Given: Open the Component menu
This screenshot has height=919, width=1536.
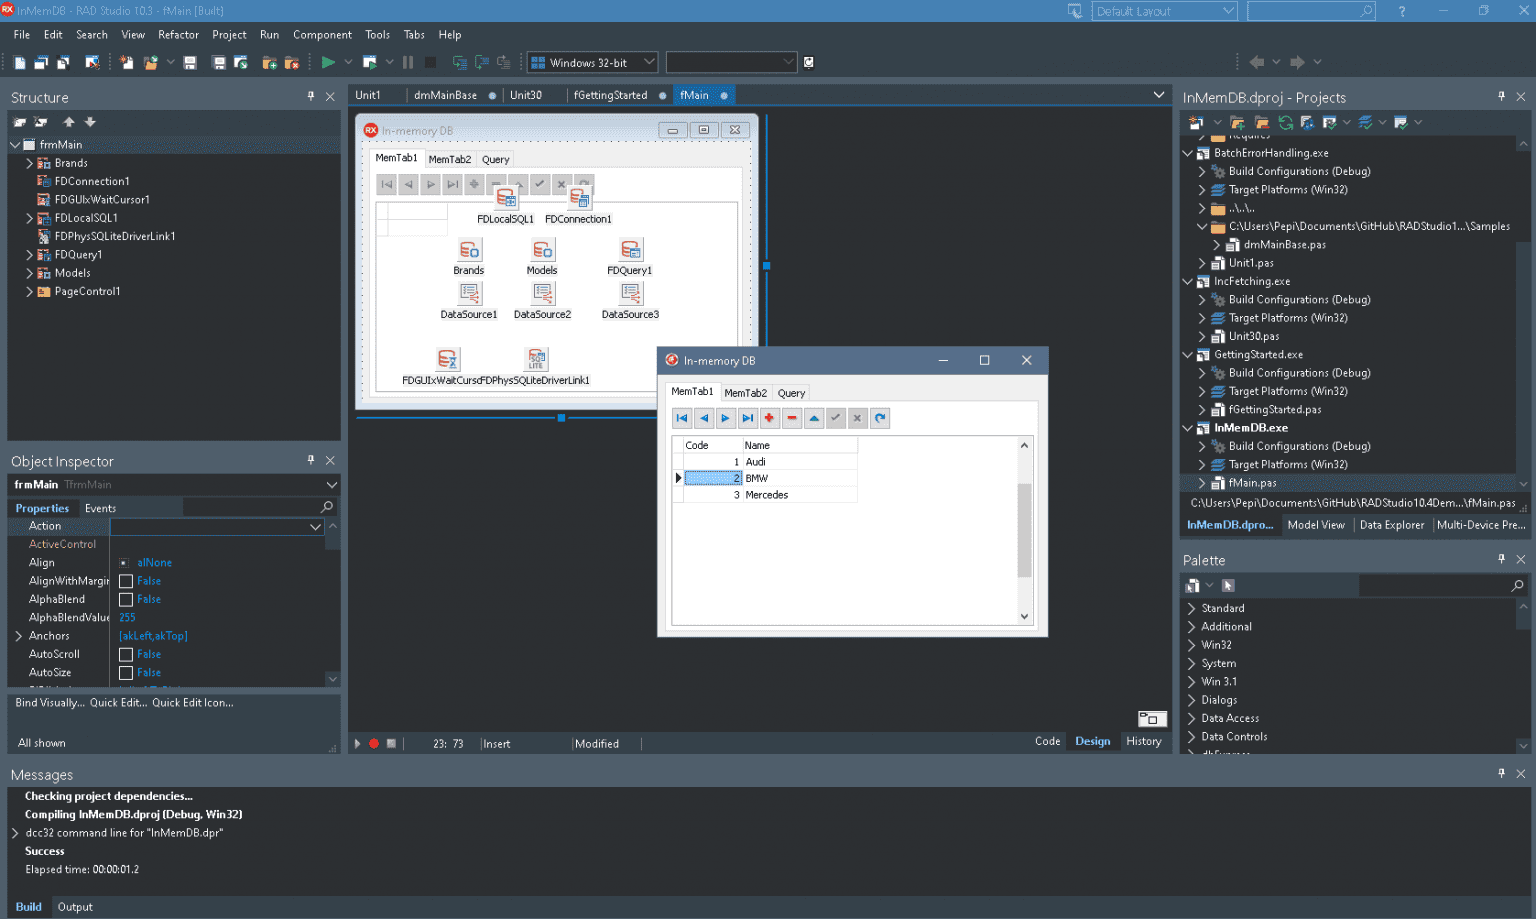Looking at the screenshot, I should point(322,34).
